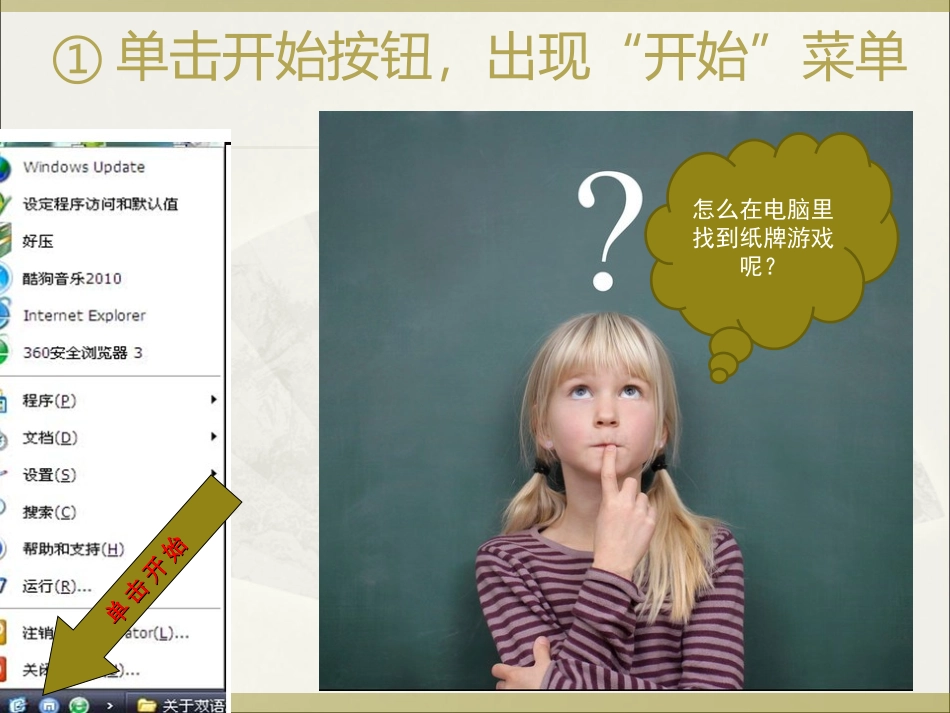Choose the 注销 log-off entry
The image size is (950, 713).
(x=112, y=633)
